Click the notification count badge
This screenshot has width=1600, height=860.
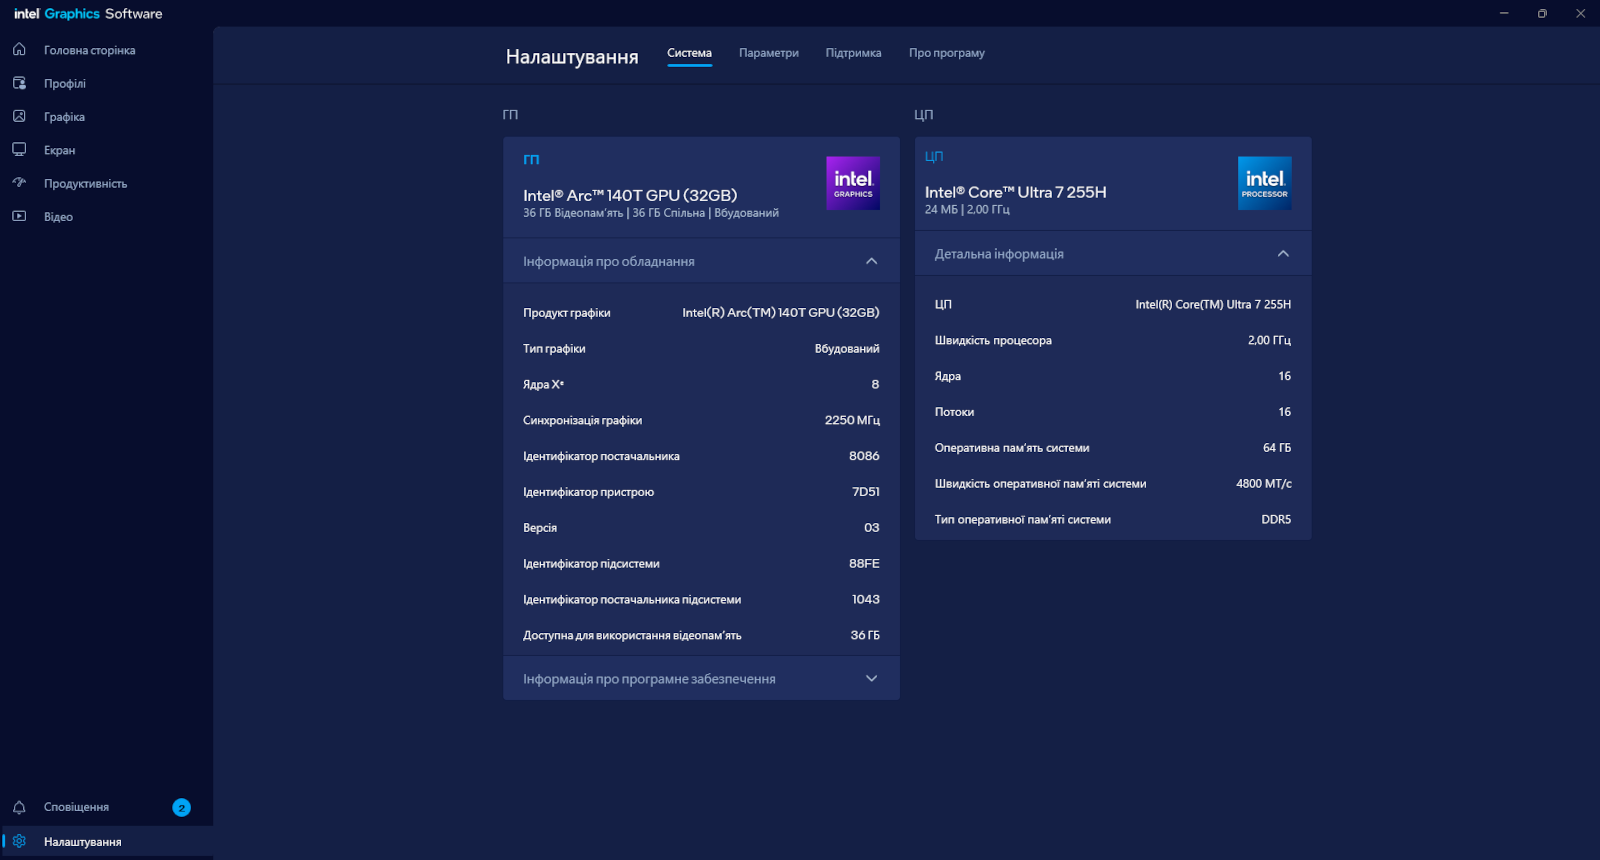(181, 807)
